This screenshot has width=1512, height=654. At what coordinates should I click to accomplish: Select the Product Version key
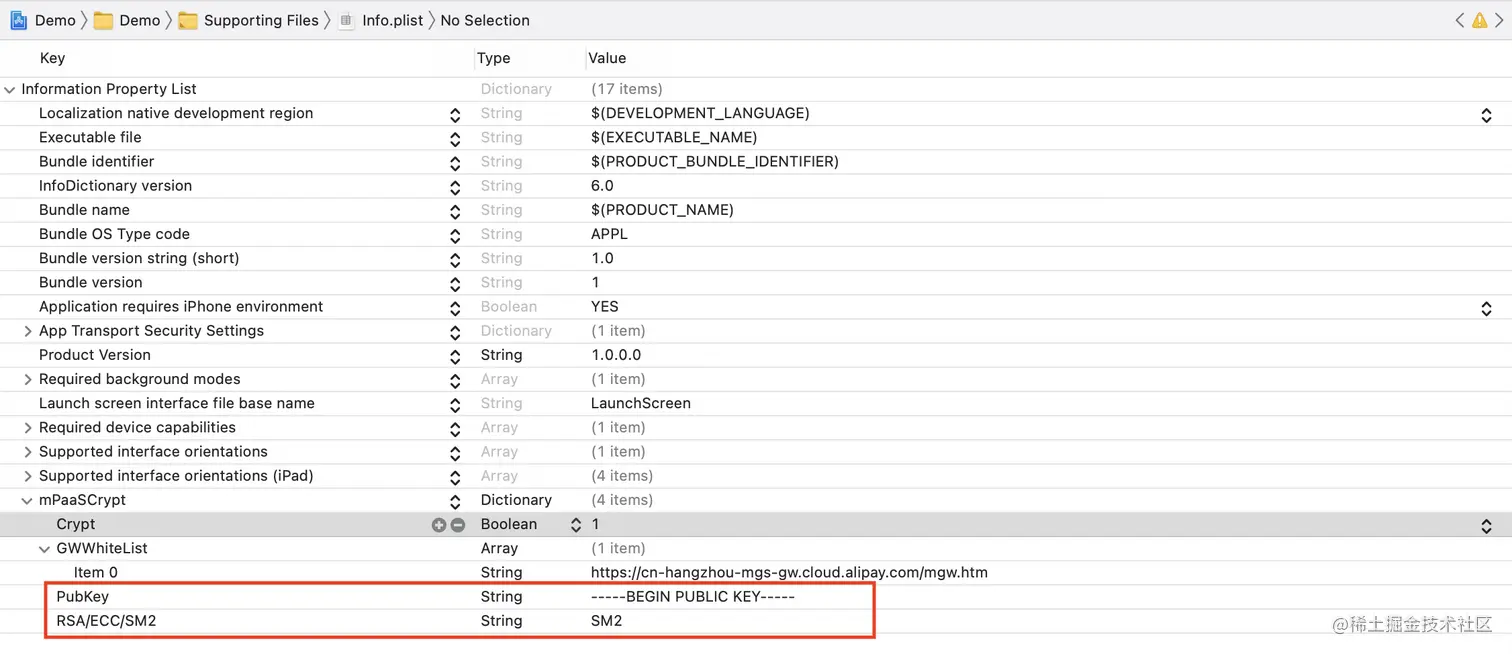[x=95, y=355]
